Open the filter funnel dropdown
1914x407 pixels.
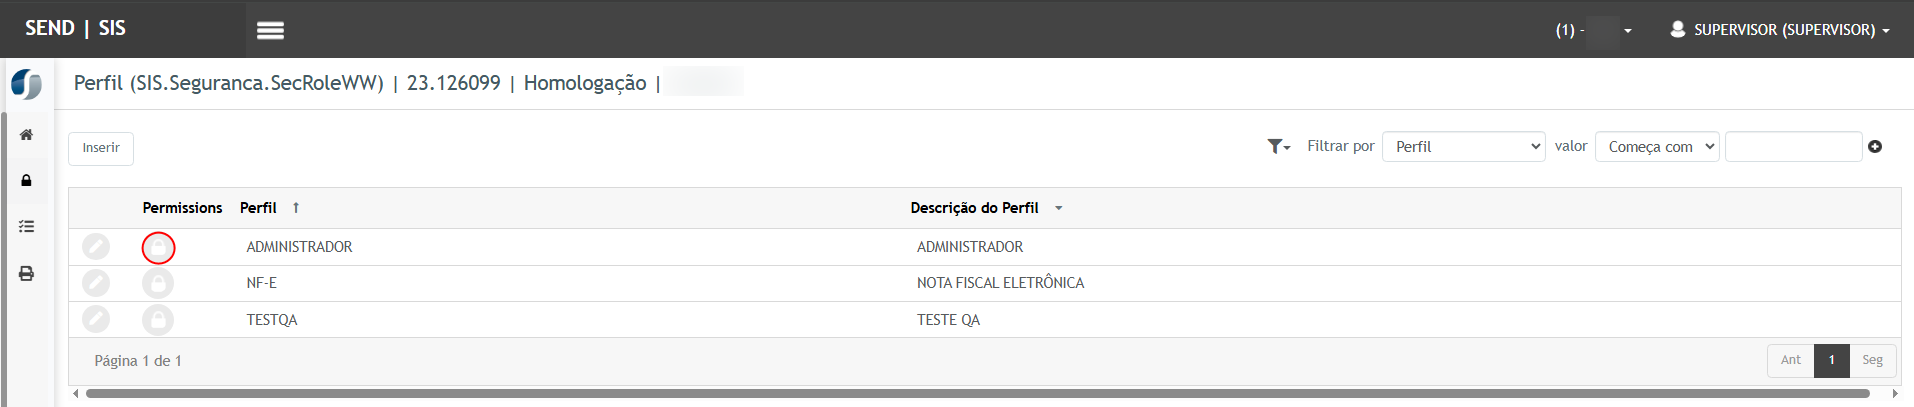pos(1278,147)
